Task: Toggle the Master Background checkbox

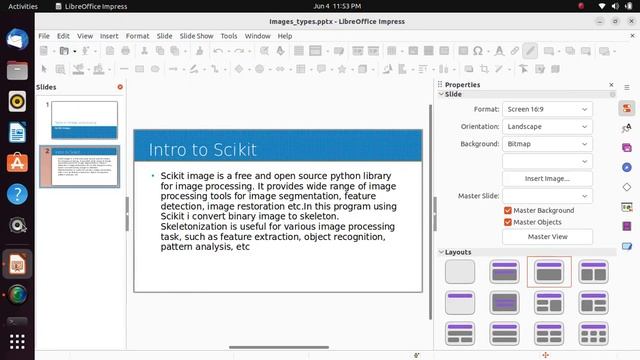Action: (508, 210)
